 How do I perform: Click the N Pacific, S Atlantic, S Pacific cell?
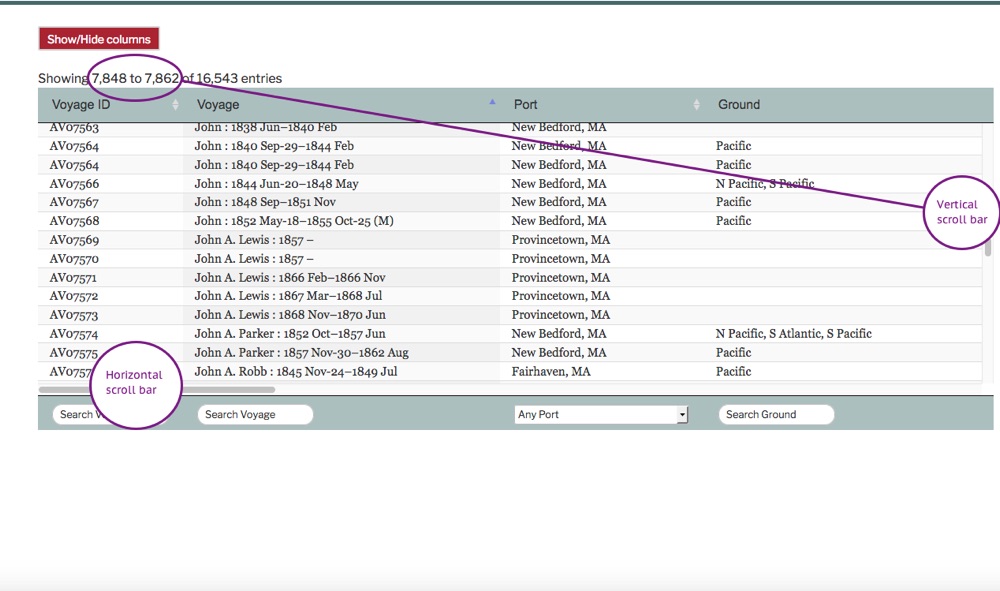[x=793, y=334]
